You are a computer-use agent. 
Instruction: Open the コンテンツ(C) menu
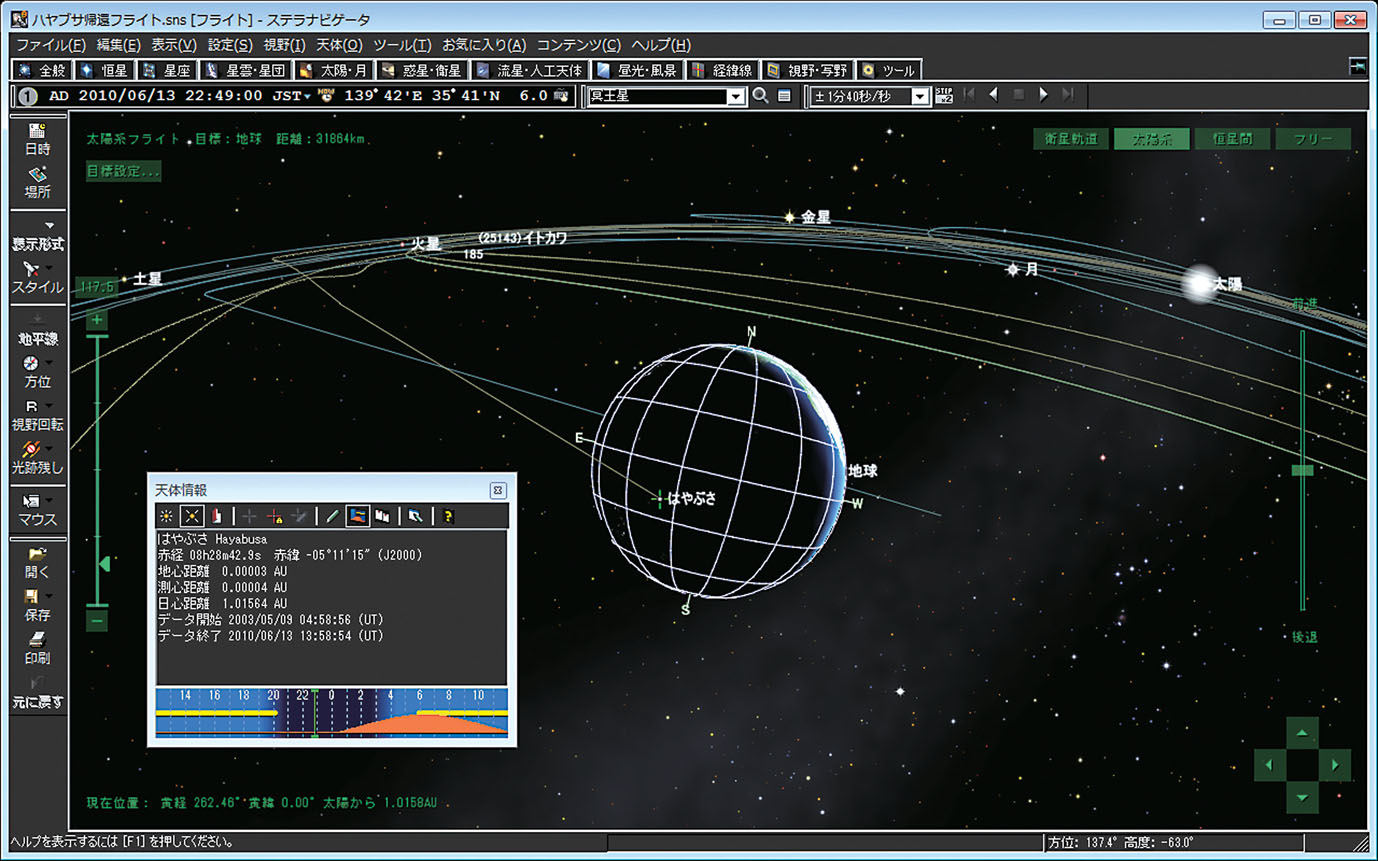[579, 45]
